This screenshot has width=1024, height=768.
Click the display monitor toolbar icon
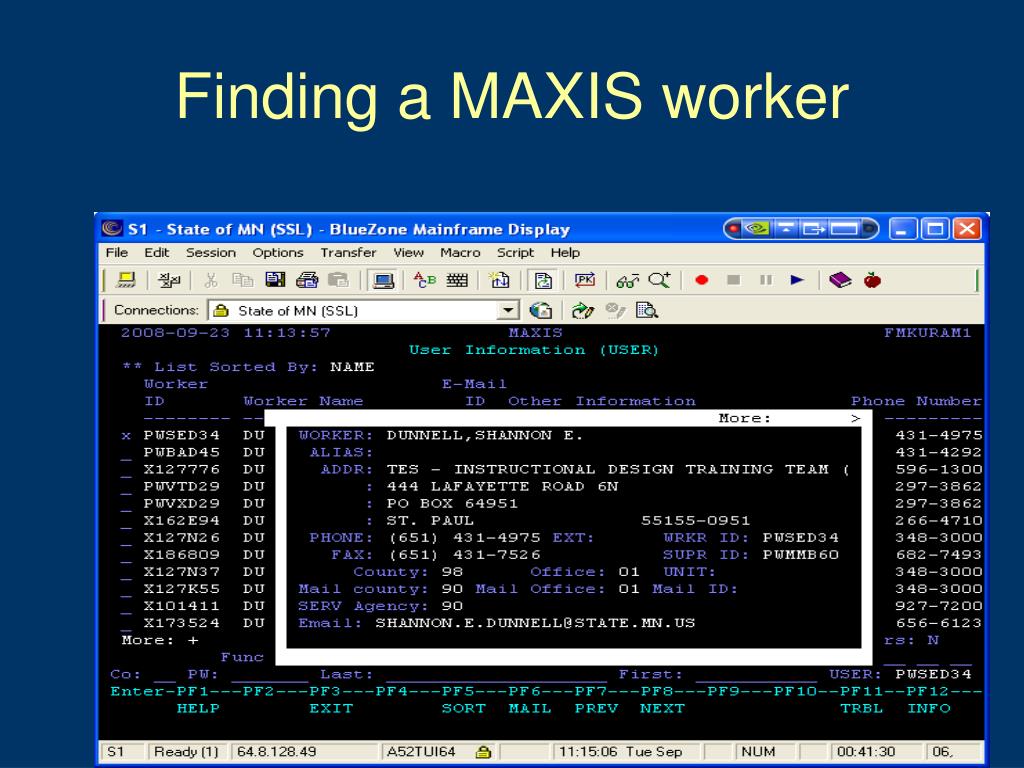coord(383,280)
